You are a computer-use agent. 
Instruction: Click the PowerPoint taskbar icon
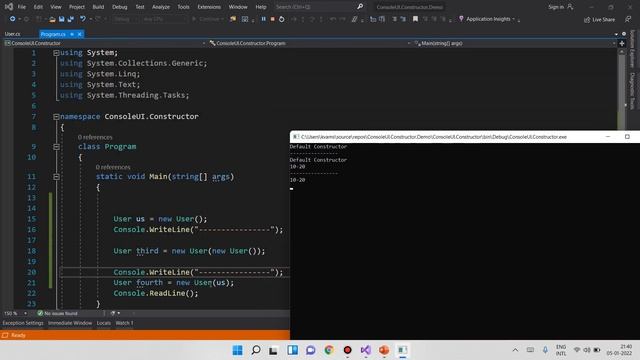coord(384,350)
